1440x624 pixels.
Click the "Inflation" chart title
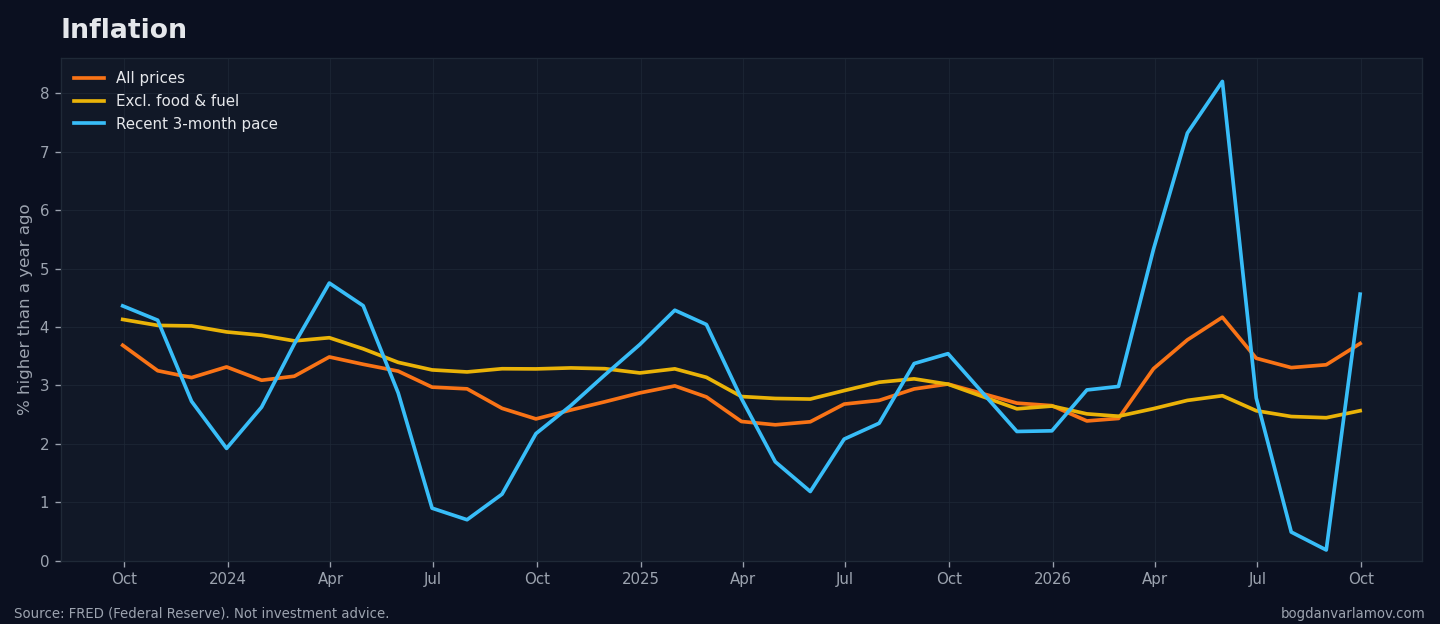[x=124, y=30]
